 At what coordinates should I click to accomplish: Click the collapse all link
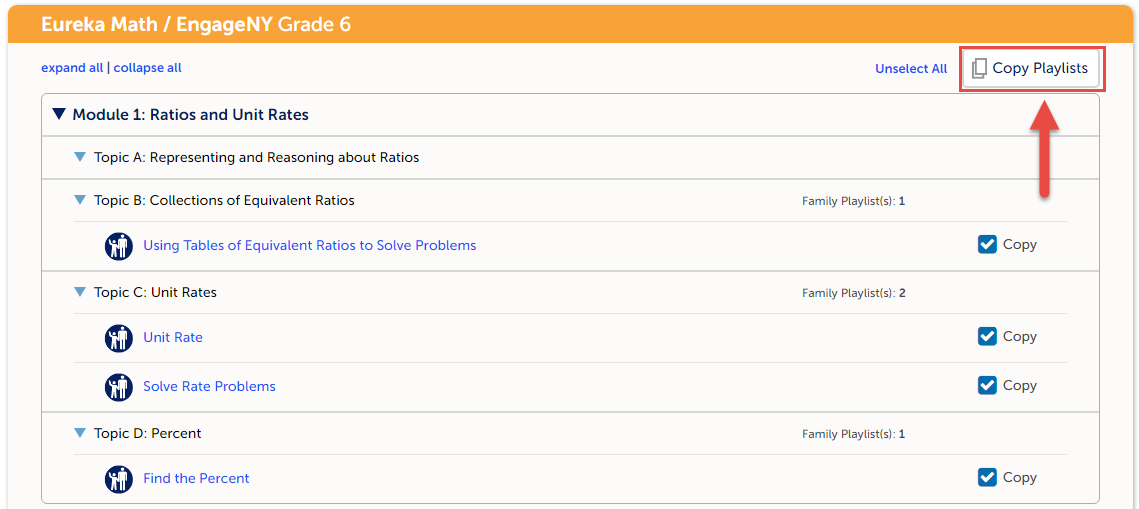point(147,68)
